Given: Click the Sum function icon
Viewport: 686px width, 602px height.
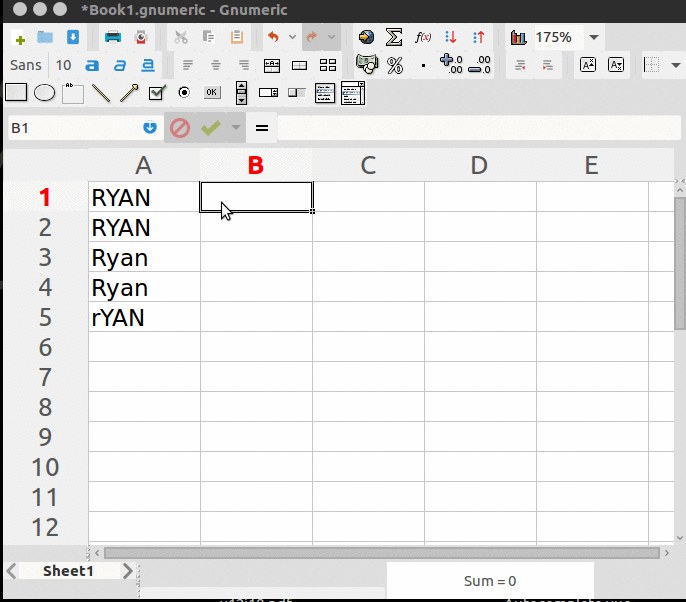Looking at the screenshot, I should pos(395,37).
